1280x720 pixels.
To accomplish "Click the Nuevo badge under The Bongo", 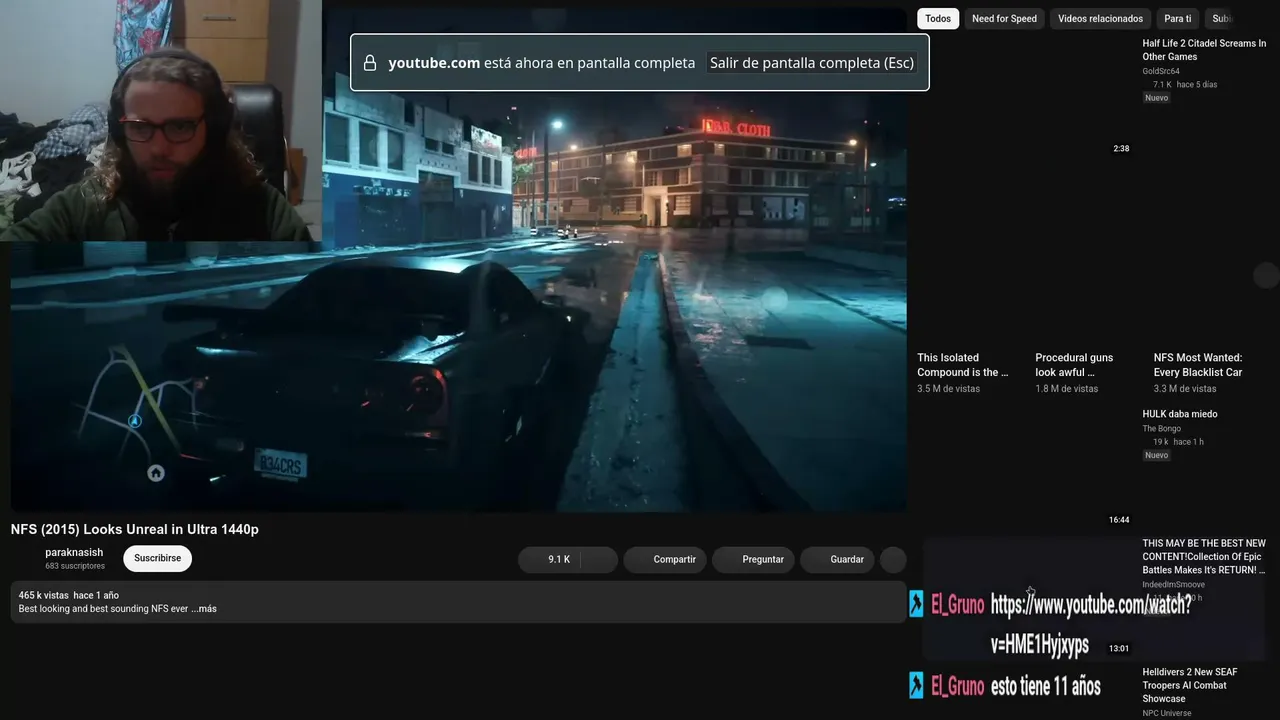I will [1157, 455].
